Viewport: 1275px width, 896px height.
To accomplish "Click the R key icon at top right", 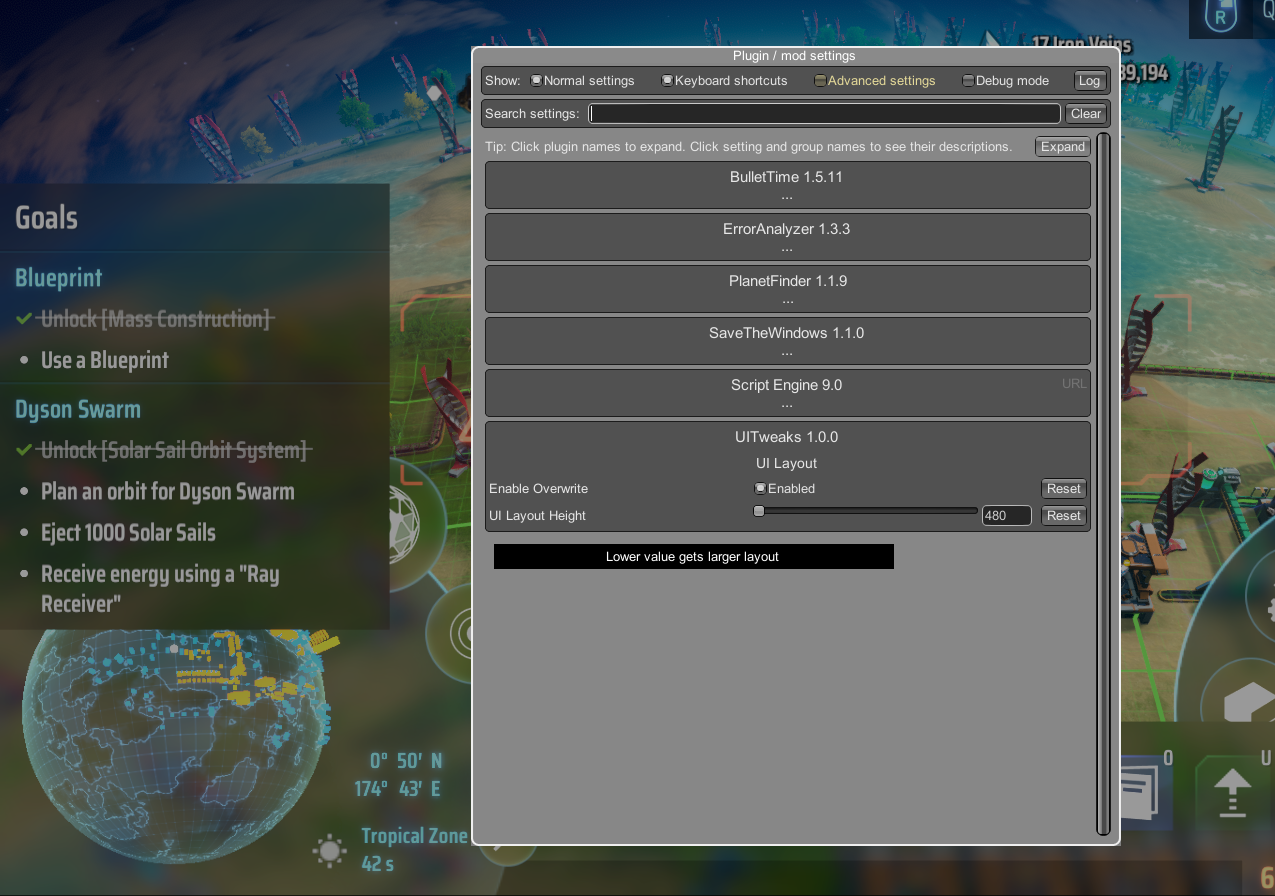I will pos(1220,14).
